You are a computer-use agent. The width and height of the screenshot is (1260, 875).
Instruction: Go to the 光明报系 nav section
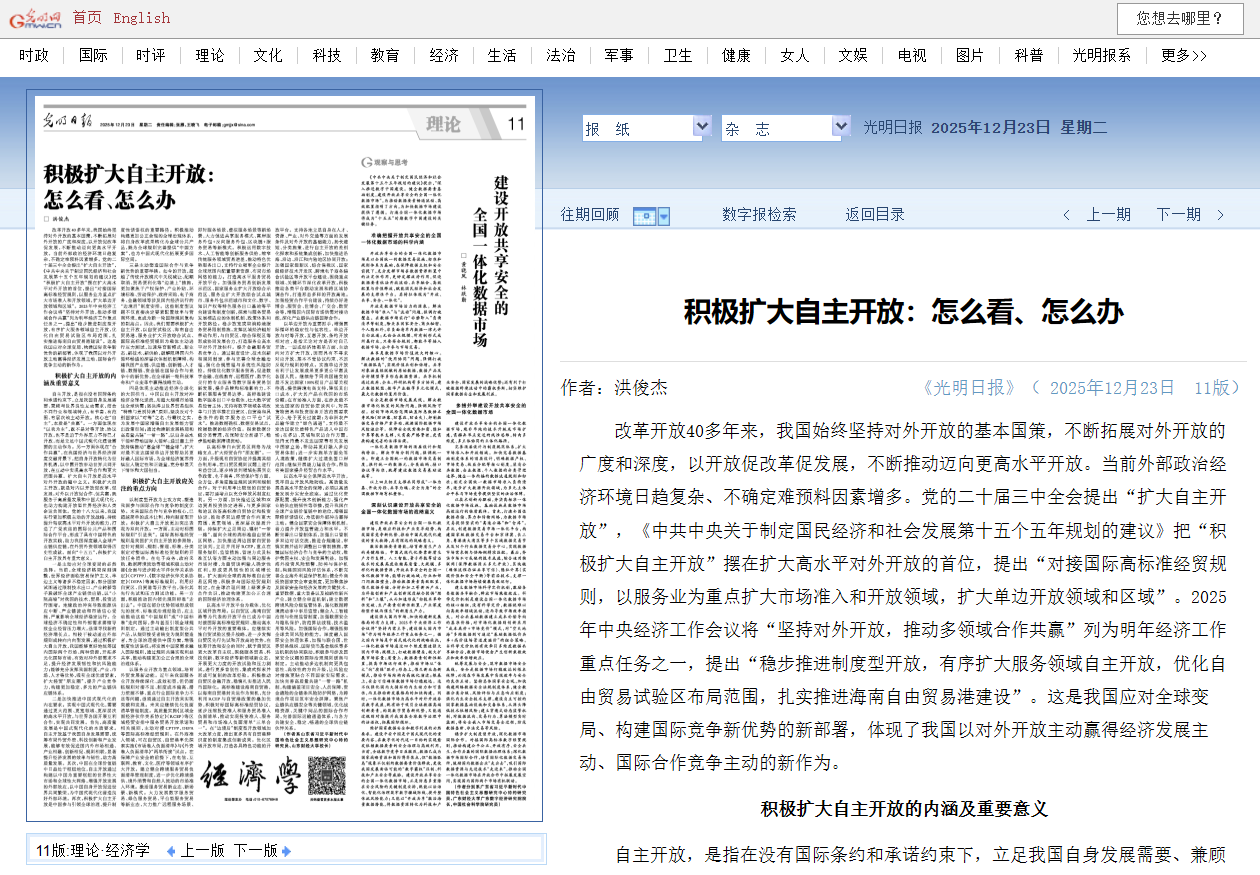click(x=1102, y=55)
